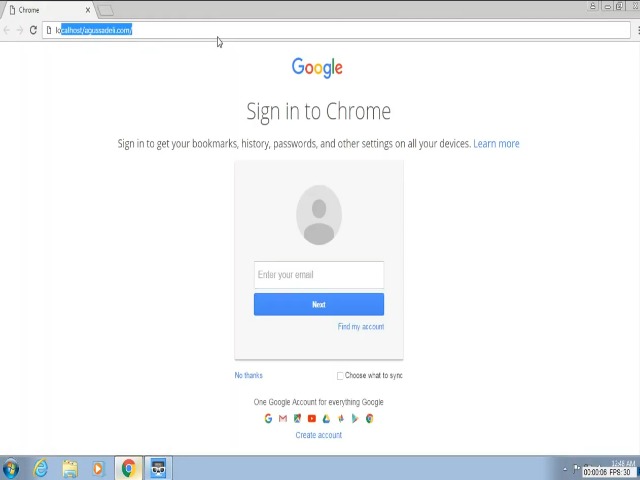Click the Google G service icon
The width and height of the screenshot is (640, 480).
pyautogui.click(x=268, y=418)
